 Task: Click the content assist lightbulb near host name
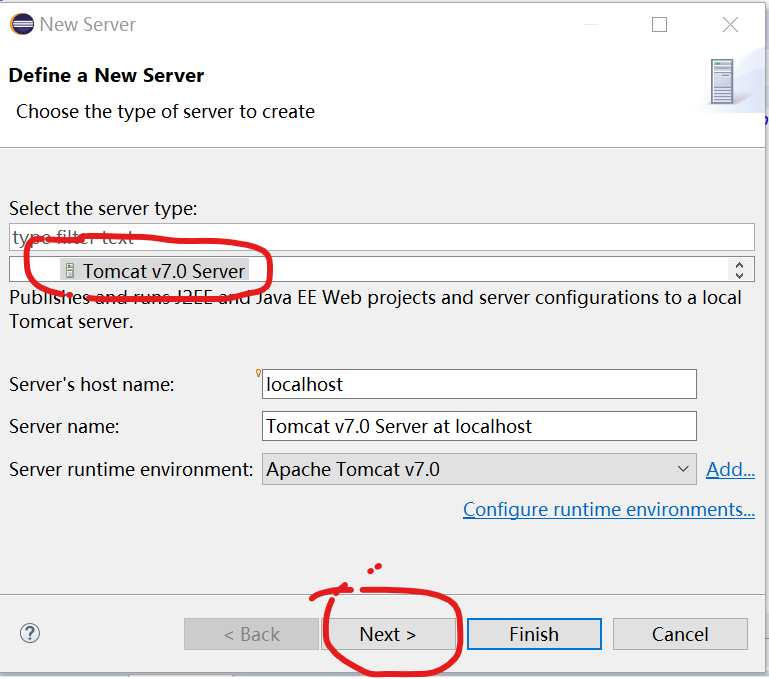[258, 373]
